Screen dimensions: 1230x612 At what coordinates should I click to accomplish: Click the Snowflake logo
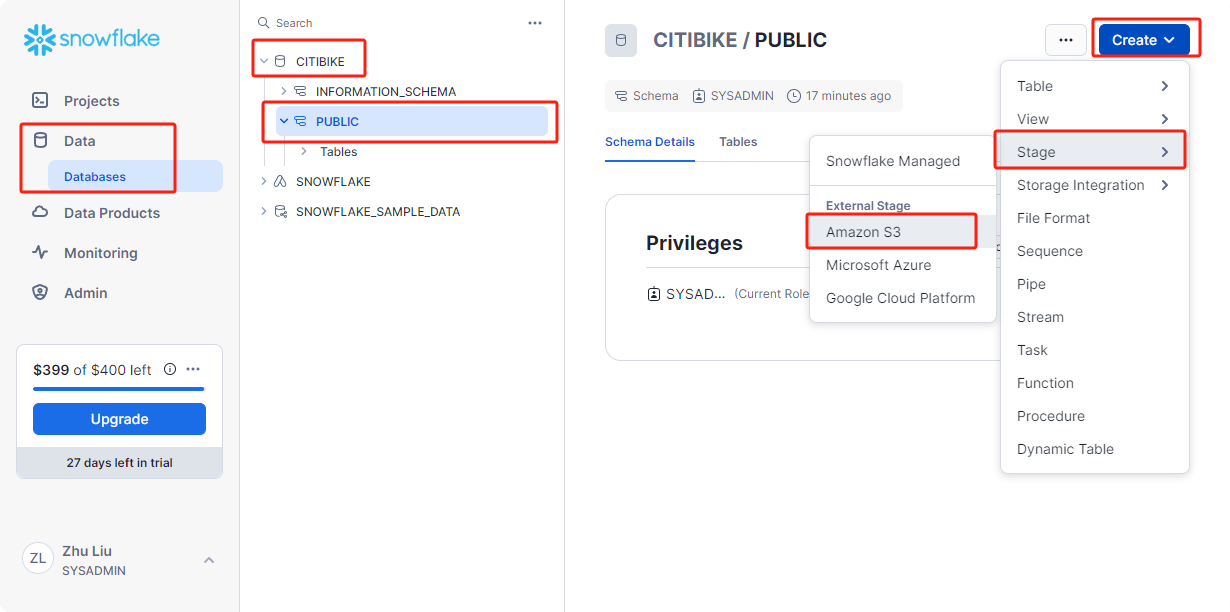[x=91, y=39]
